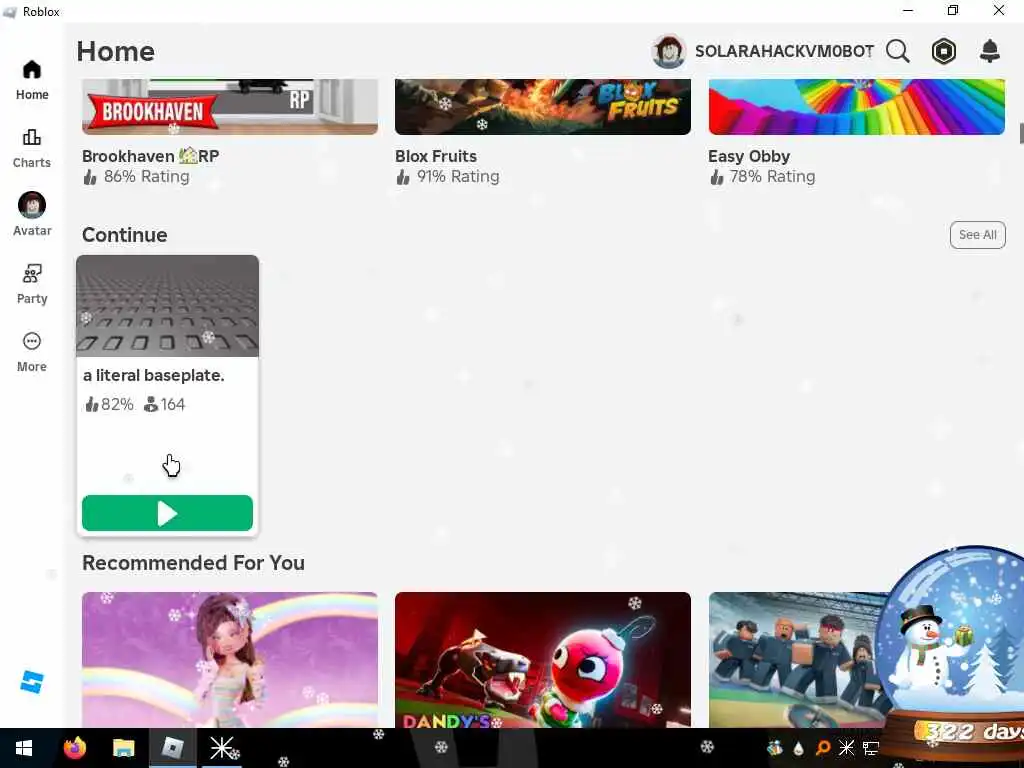Click the snowflake app in taskbar
This screenshot has width=1024, height=768.
coord(221,748)
